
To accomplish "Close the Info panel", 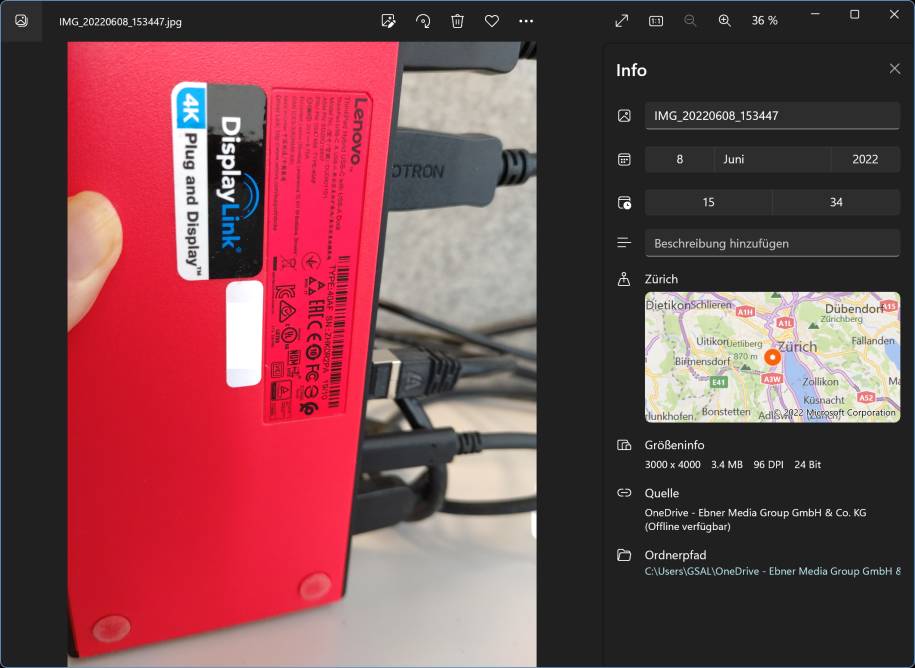I will point(895,68).
